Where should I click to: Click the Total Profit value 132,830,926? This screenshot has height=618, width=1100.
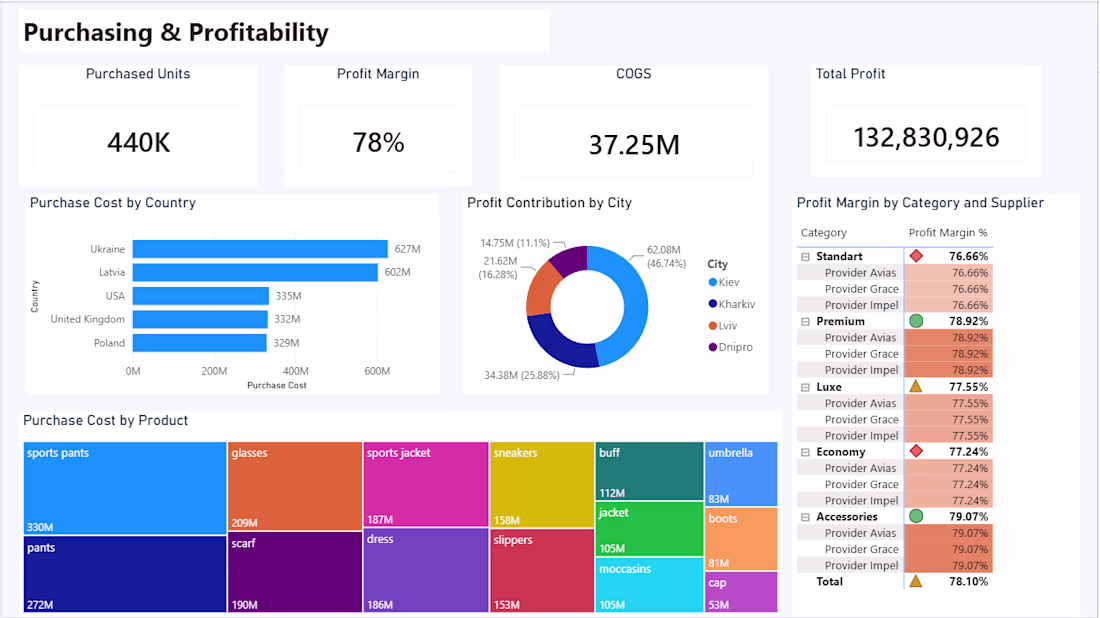(x=926, y=137)
